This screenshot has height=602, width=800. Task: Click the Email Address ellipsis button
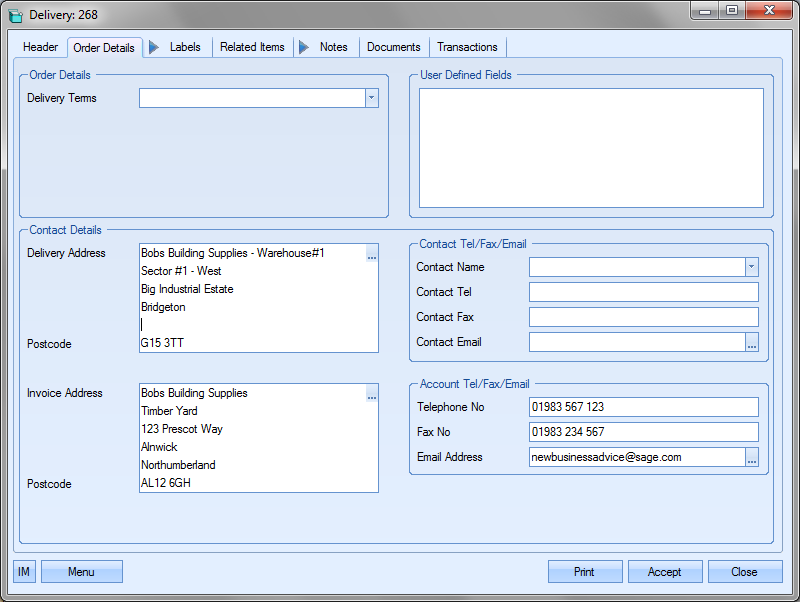click(752, 458)
